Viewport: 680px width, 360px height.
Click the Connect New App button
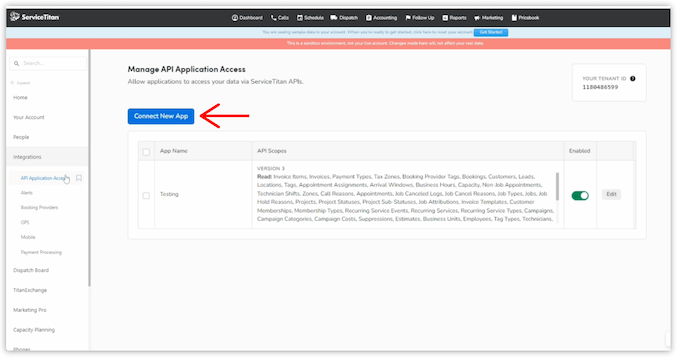[x=161, y=116]
